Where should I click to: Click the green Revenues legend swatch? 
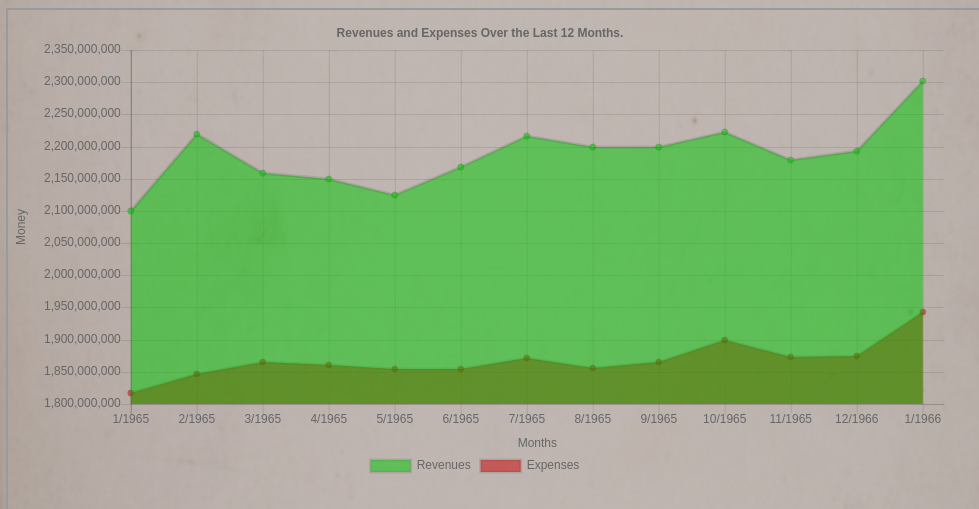[390, 466]
